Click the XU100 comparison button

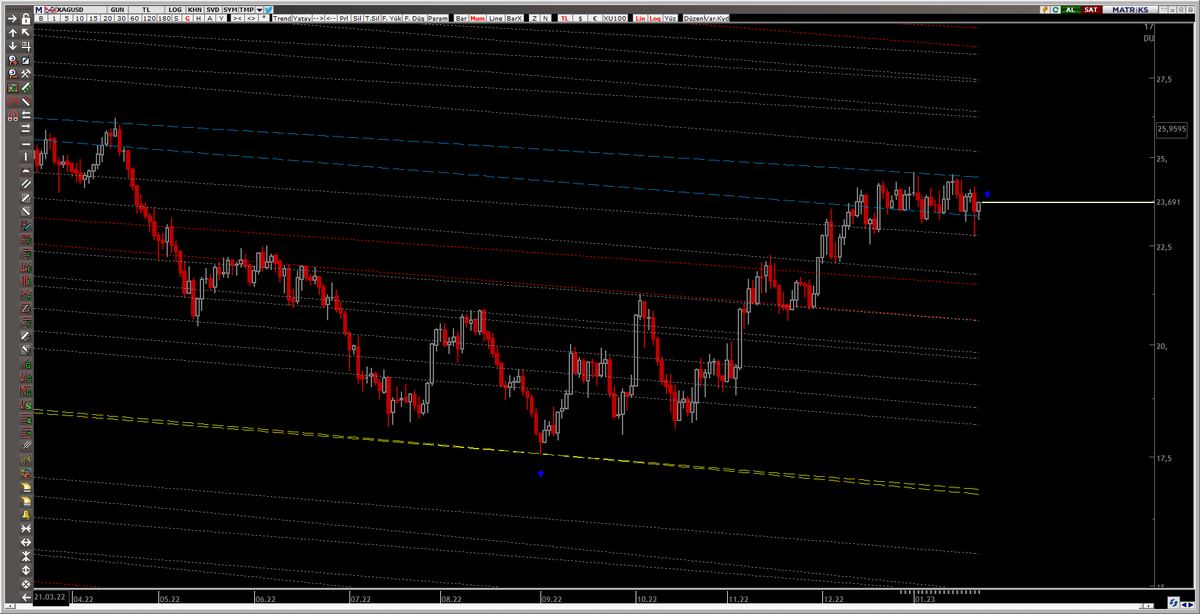tap(615, 18)
